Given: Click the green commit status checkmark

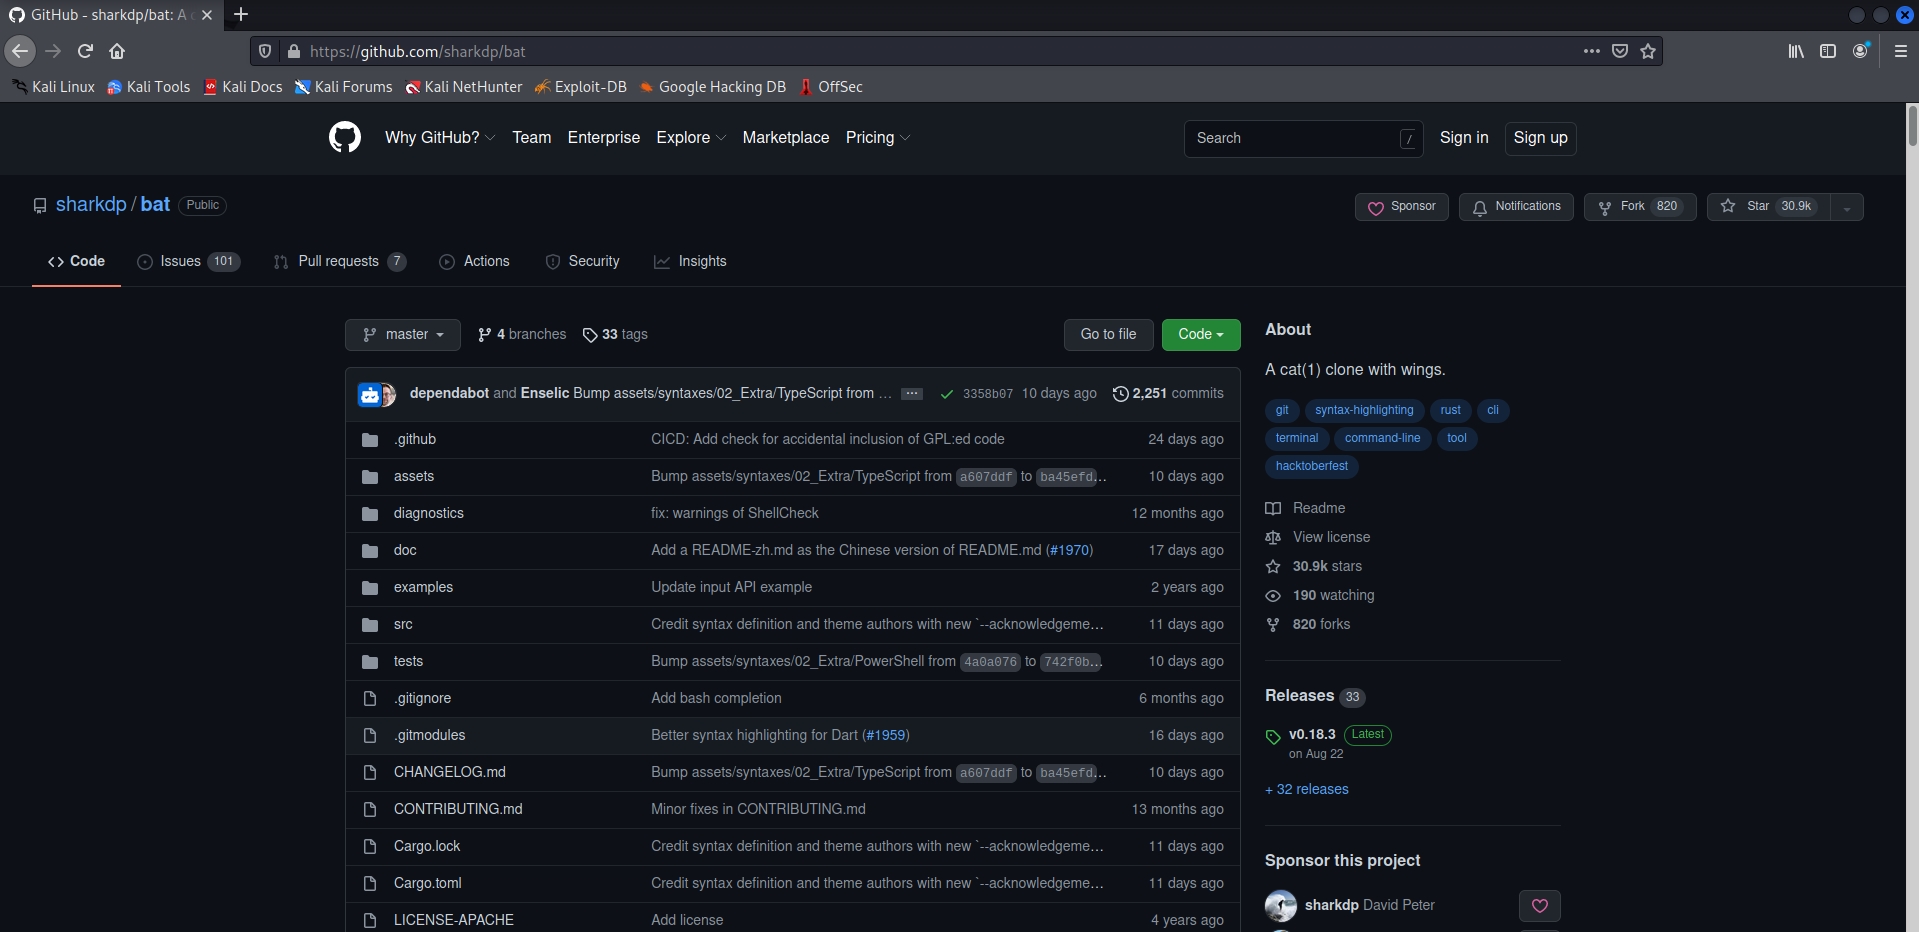Looking at the screenshot, I should 947,394.
